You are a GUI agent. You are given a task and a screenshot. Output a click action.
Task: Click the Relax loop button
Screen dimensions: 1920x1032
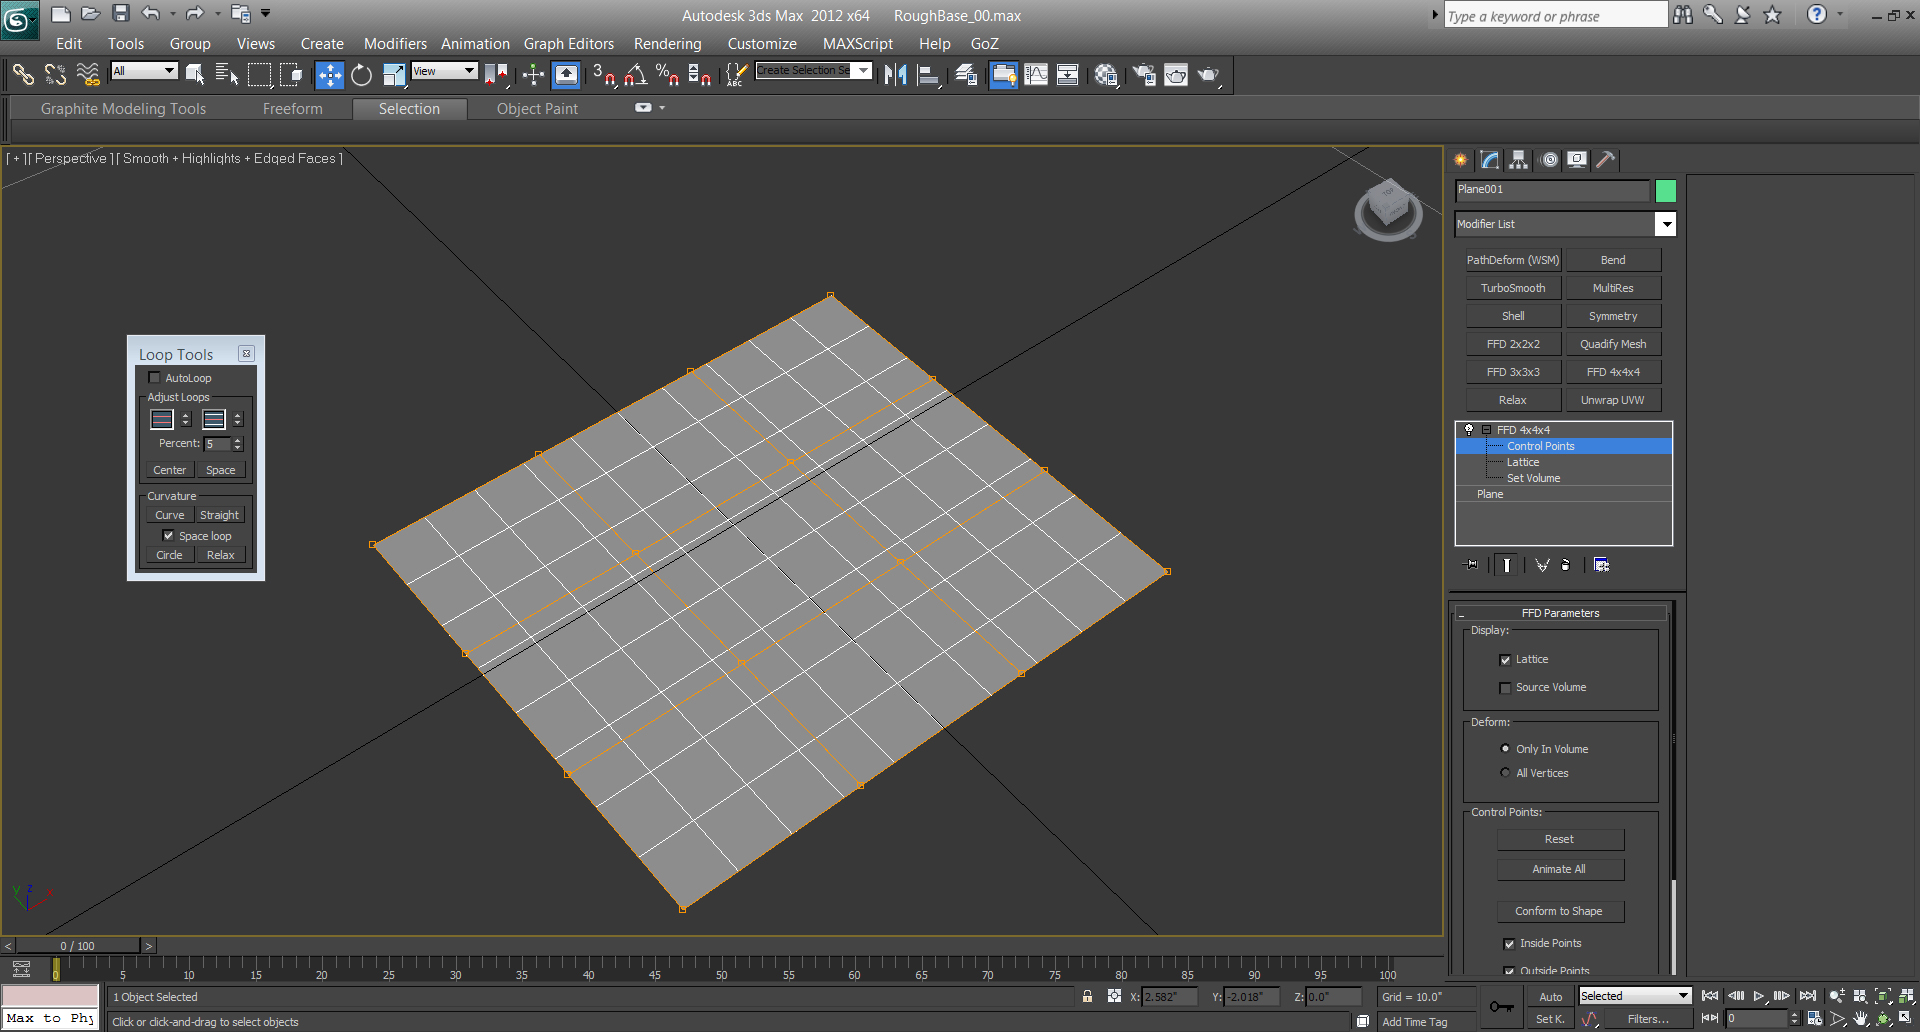220,555
